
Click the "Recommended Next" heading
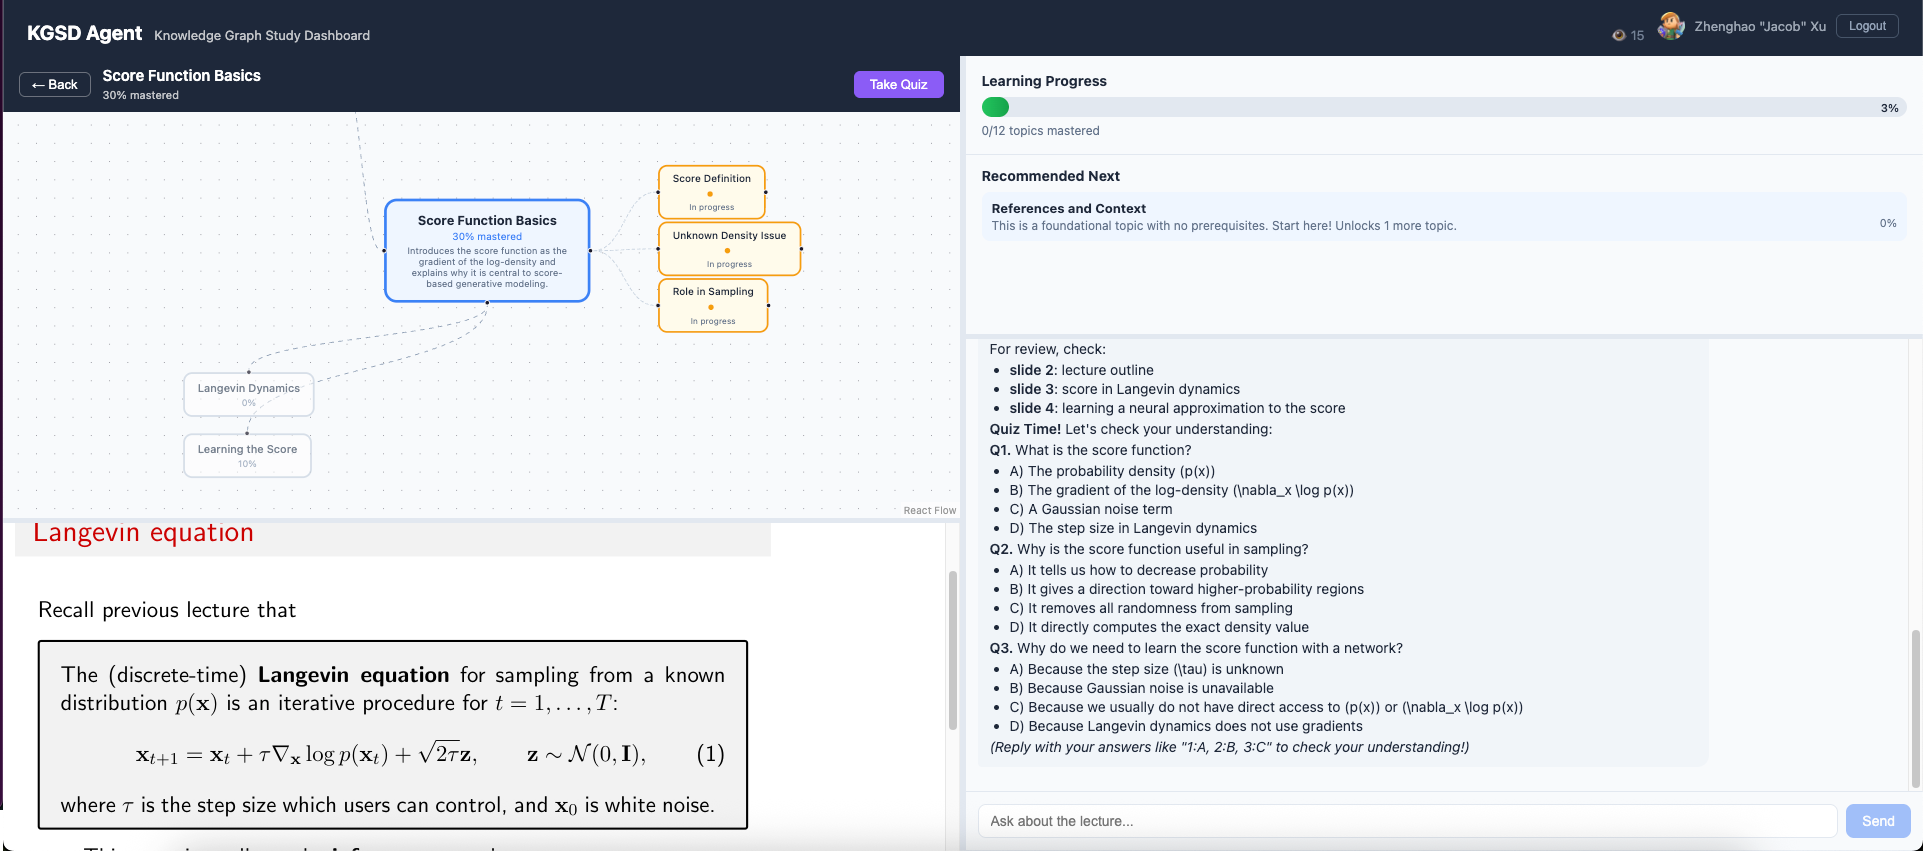pos(1050,176)
